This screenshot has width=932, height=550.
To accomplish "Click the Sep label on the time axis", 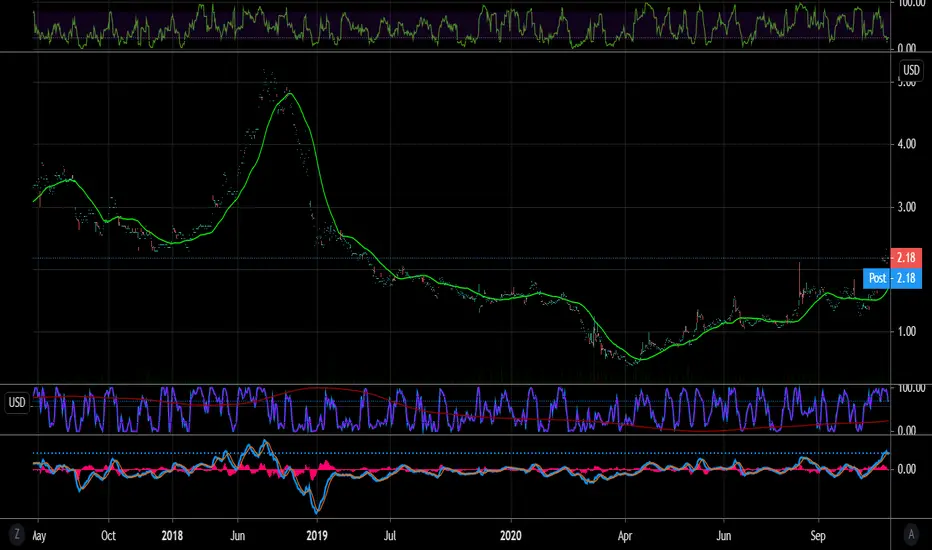I will [818, 536].
